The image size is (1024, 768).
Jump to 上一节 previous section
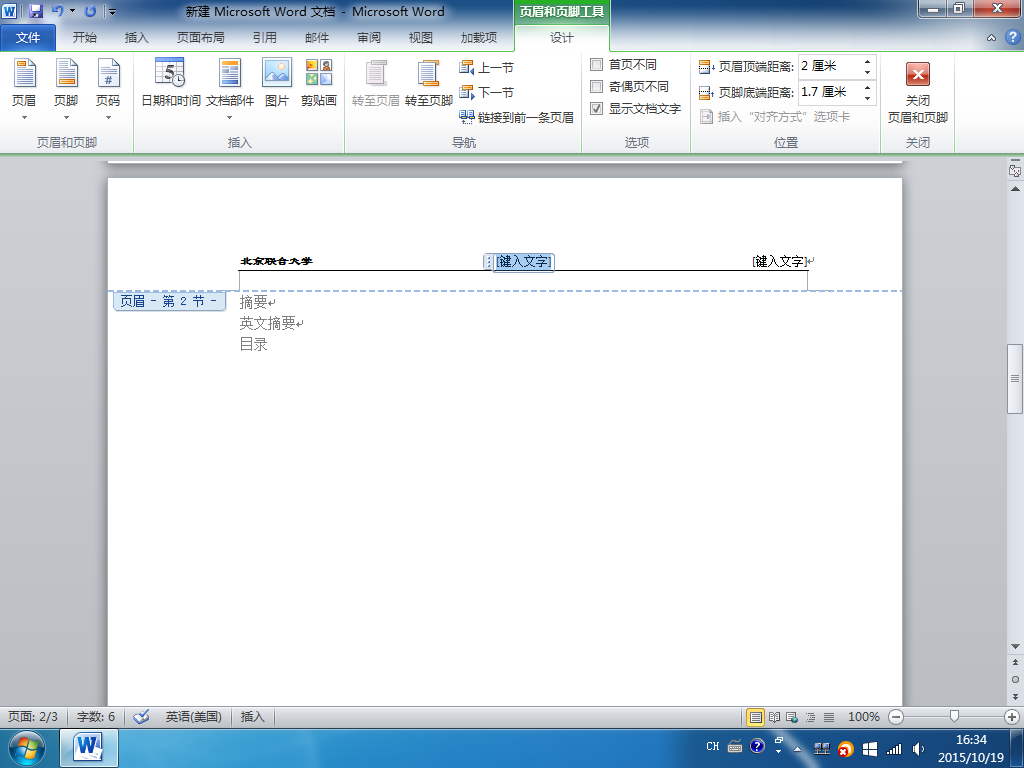click(x=487, y=67)
